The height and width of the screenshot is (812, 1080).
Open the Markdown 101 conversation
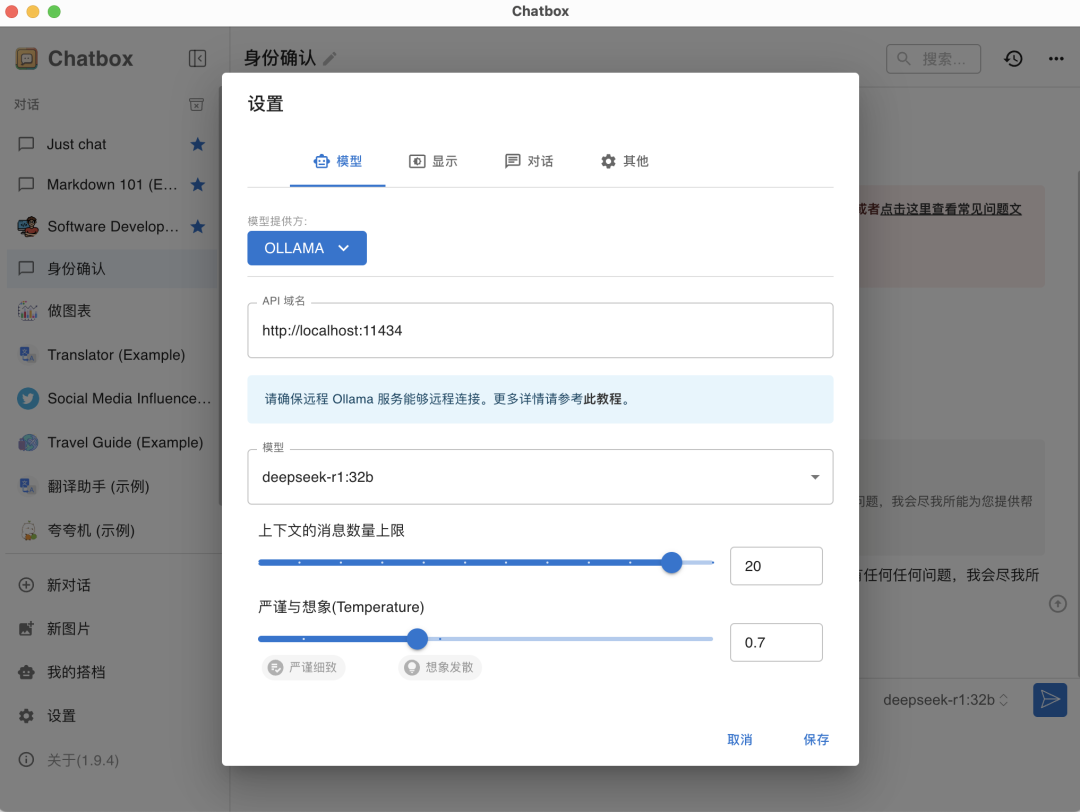pos(112,185)
